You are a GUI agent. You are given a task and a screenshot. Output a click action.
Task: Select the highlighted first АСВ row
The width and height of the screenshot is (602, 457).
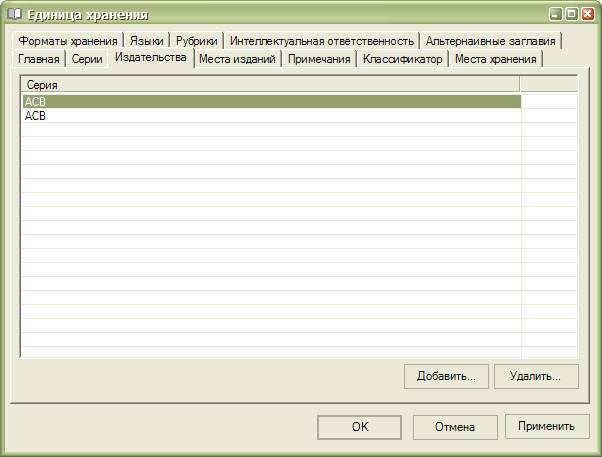point(270,101)
